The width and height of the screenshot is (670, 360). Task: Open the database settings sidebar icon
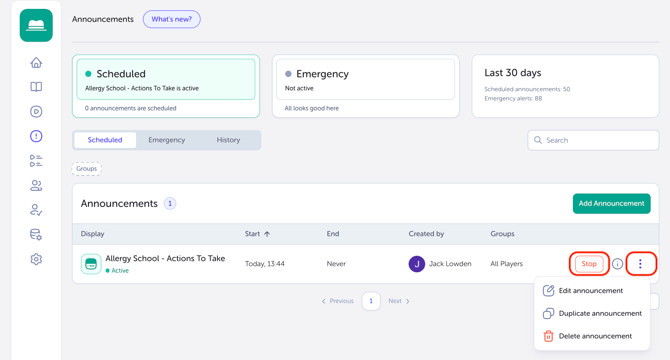pyautogui.click(x=36, y=234)
